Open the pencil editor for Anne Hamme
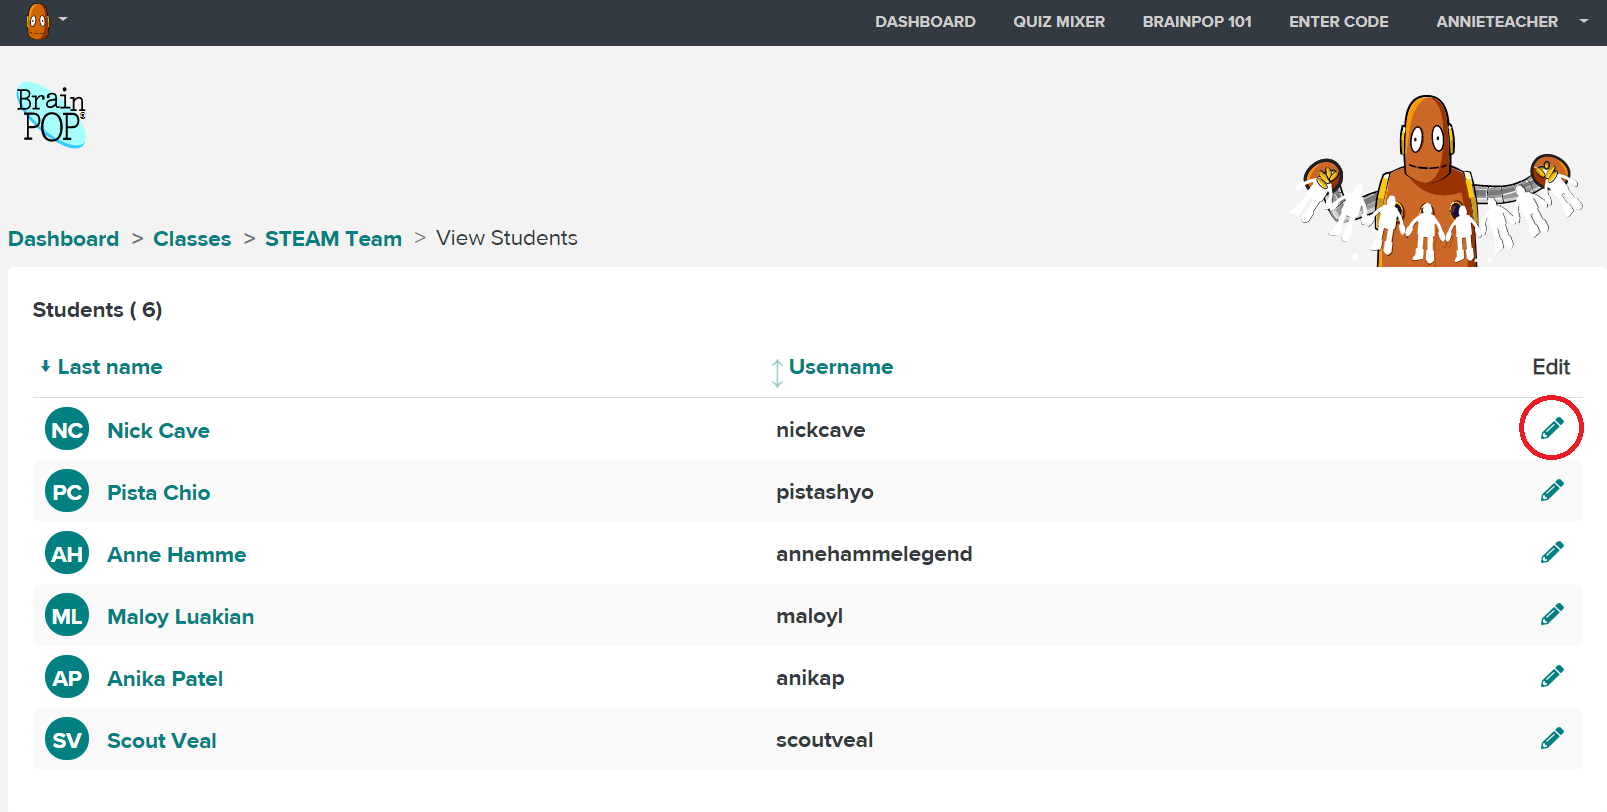 [x=1551, y=553]
